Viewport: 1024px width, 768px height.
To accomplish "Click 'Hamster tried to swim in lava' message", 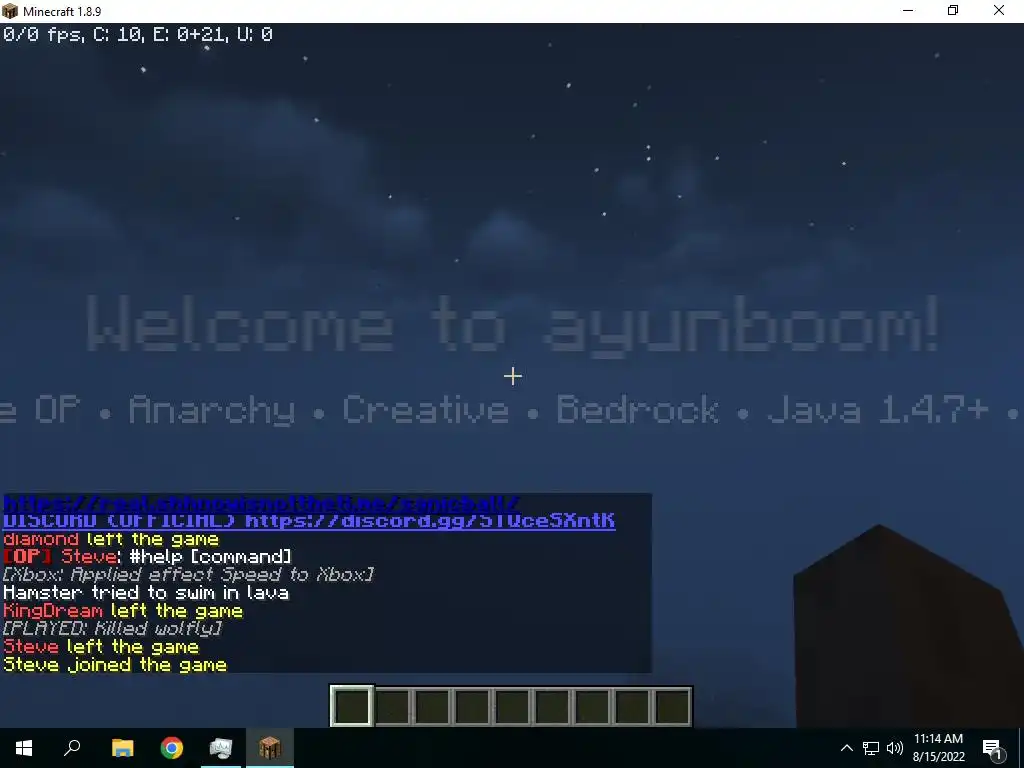I will tap(146, 593).
